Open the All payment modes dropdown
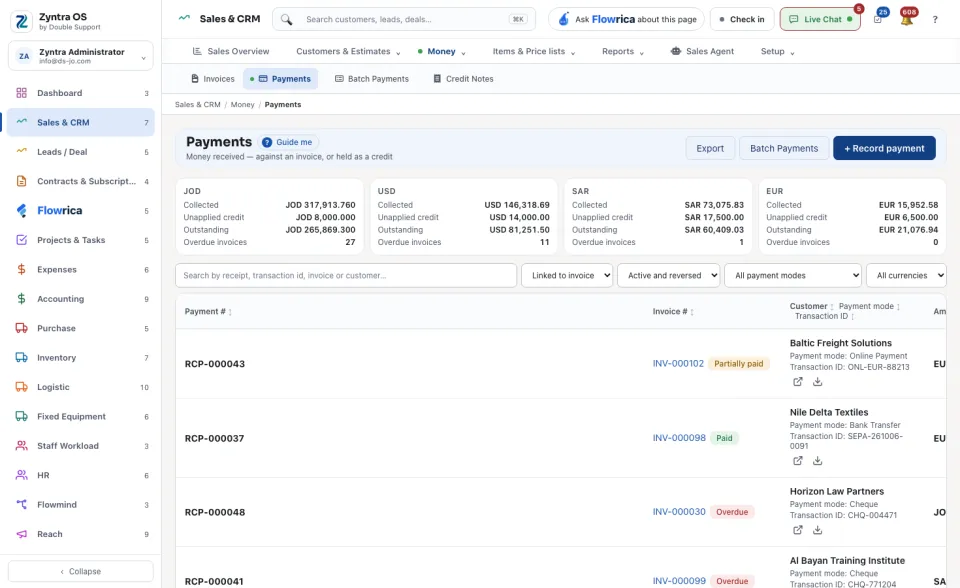Image resolution: width=960 pixels, height=588 pixels. point(793,276)
